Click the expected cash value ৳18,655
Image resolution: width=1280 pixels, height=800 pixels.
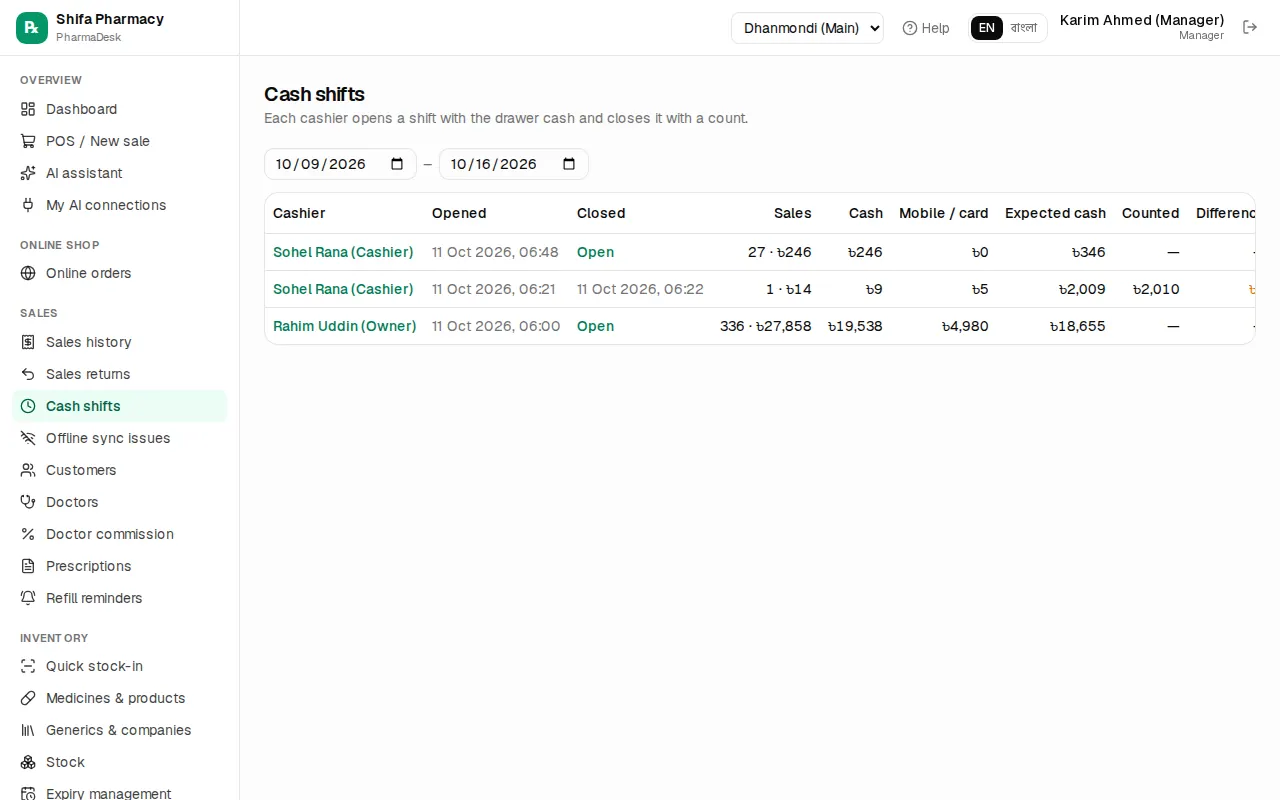click(x=1078, y=326)
